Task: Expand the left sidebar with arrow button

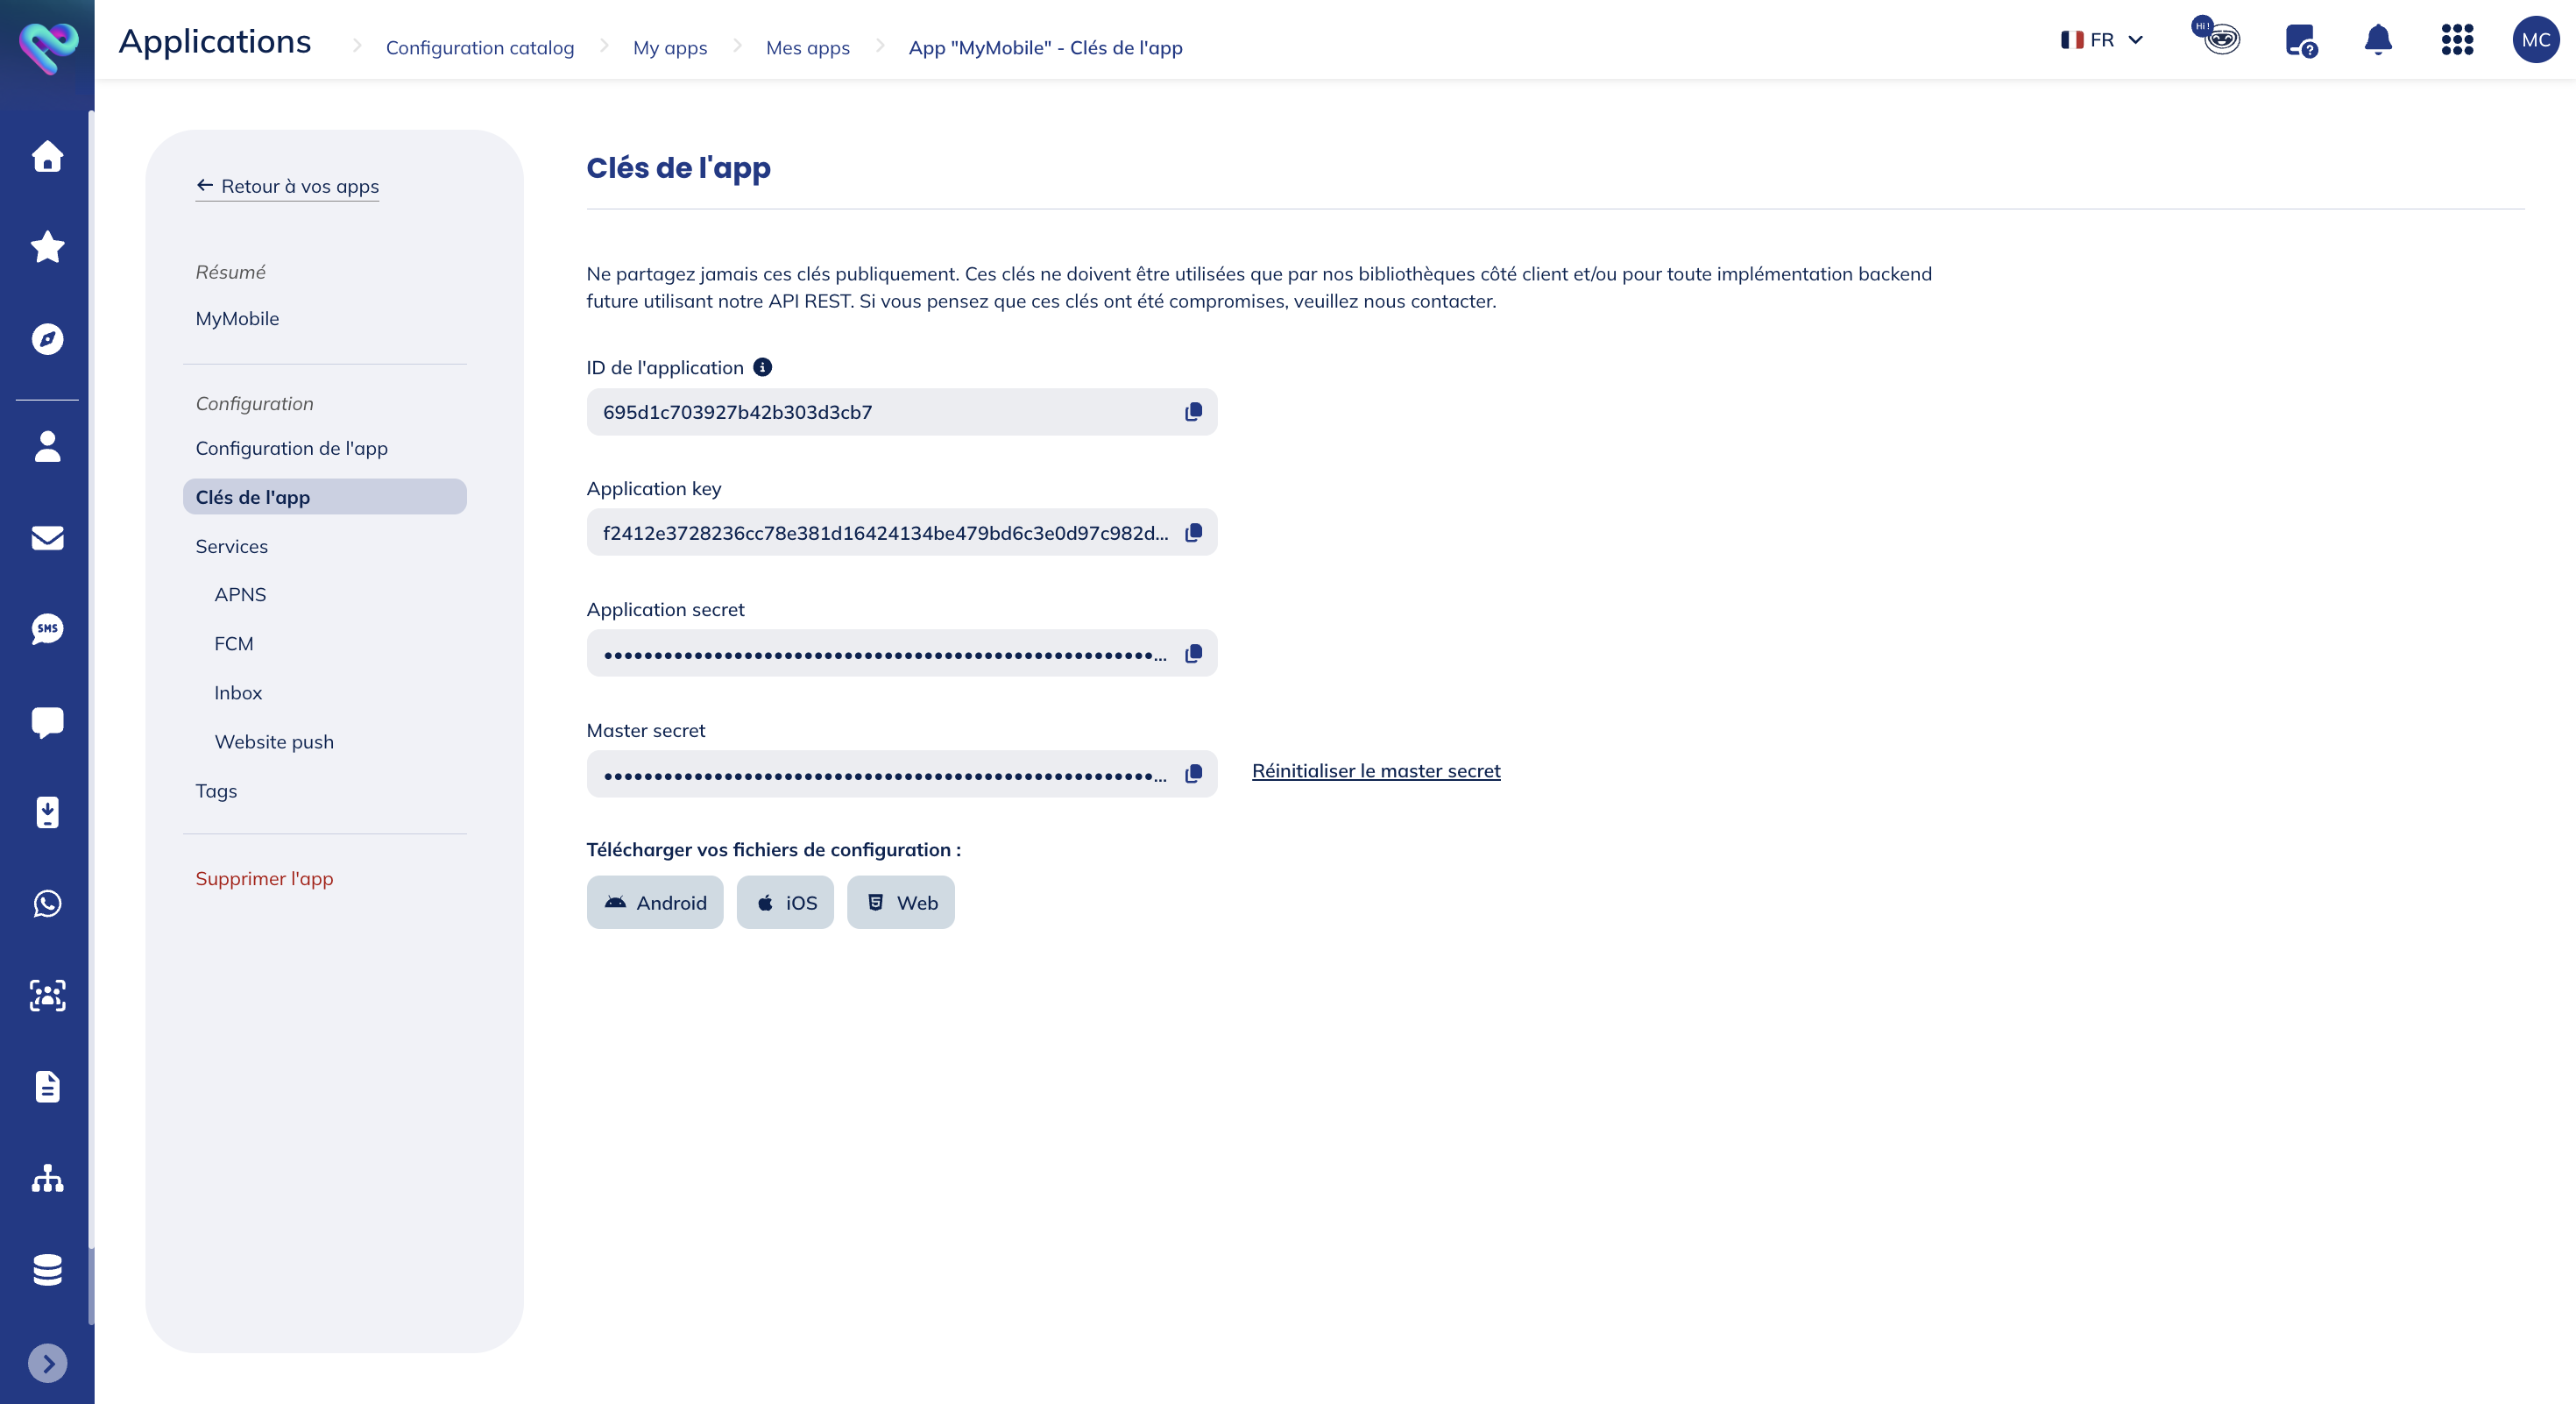Action: coord(47,1363)
